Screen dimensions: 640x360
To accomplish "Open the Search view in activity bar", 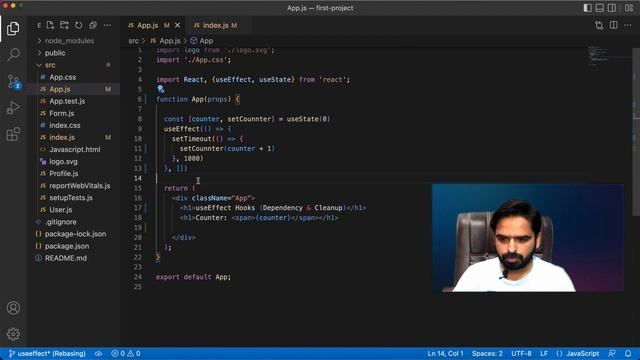I will (13, 55).
